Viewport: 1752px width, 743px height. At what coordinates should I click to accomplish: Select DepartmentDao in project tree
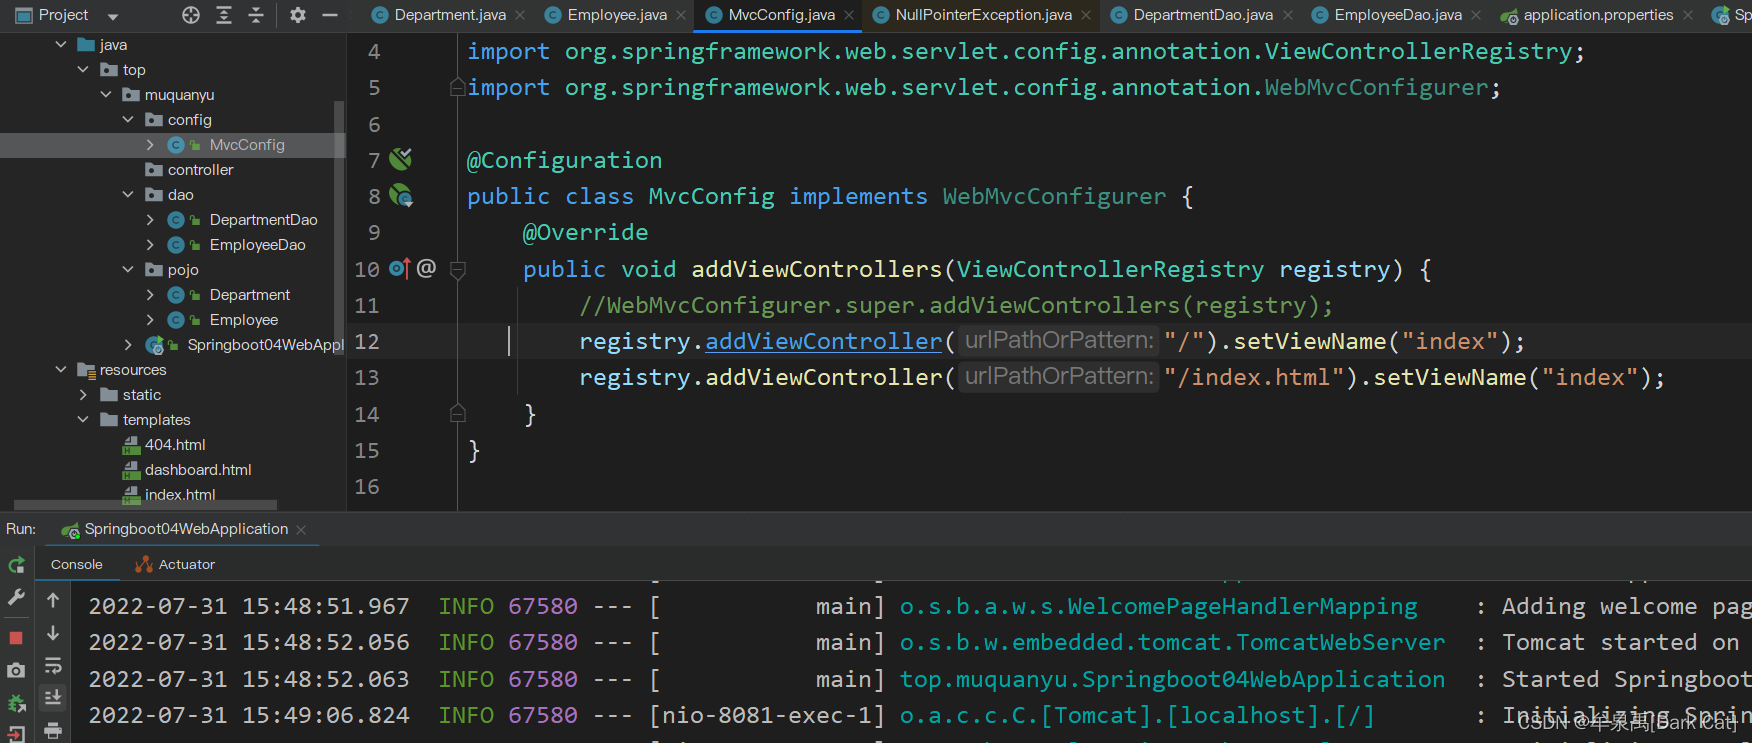click(263, 220)
